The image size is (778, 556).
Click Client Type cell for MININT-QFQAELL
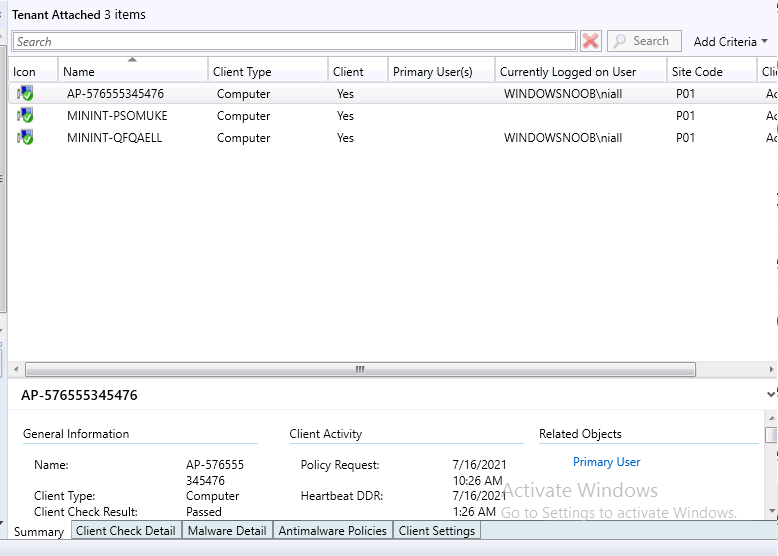(243, 137)
